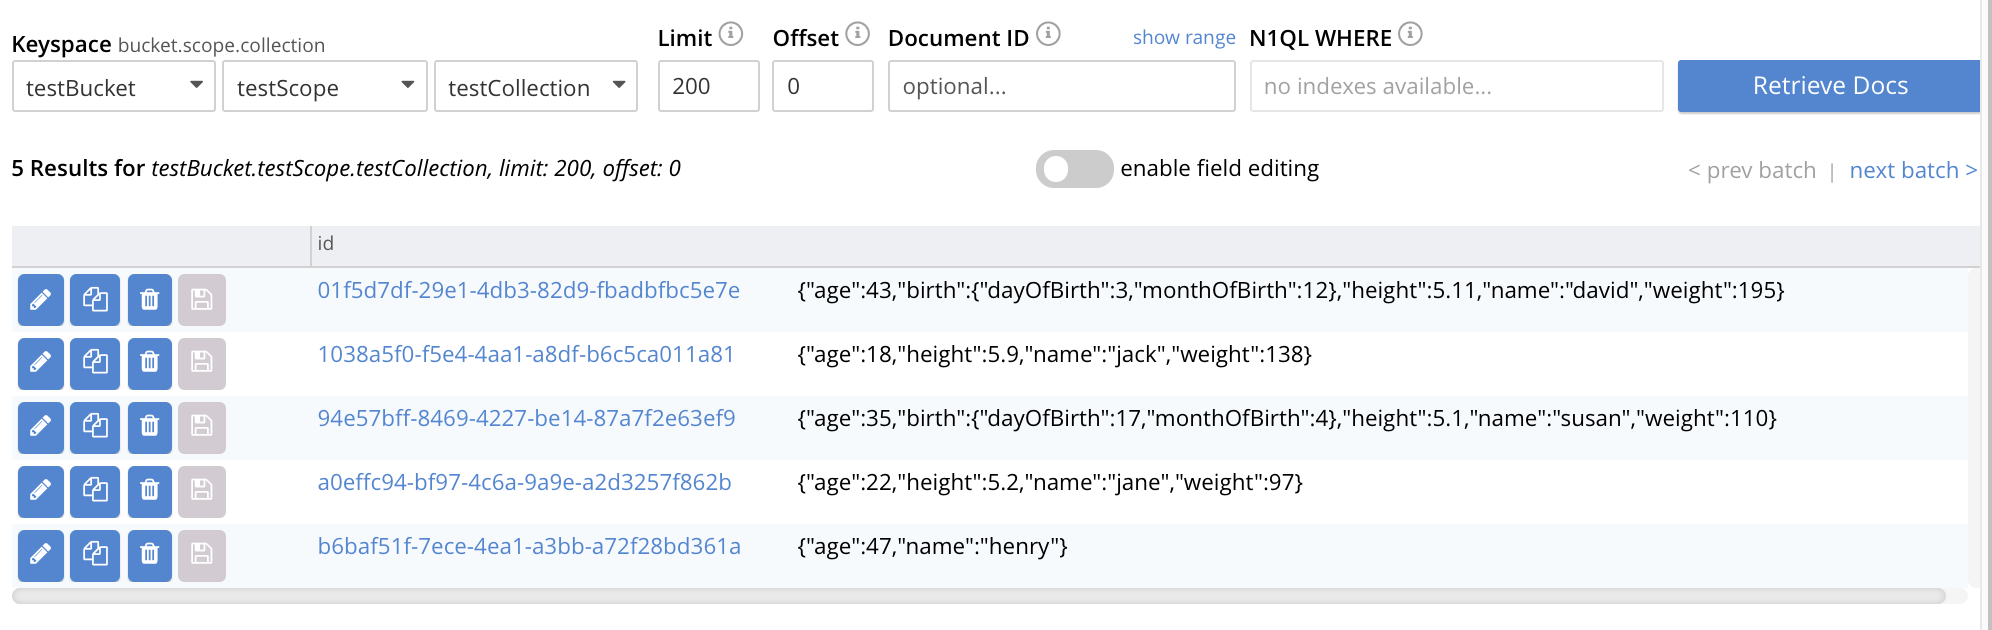The height and width of the screenshot is (630, 1992).
Task: Click the Document ID optional input field
Action: point(1061,87)
